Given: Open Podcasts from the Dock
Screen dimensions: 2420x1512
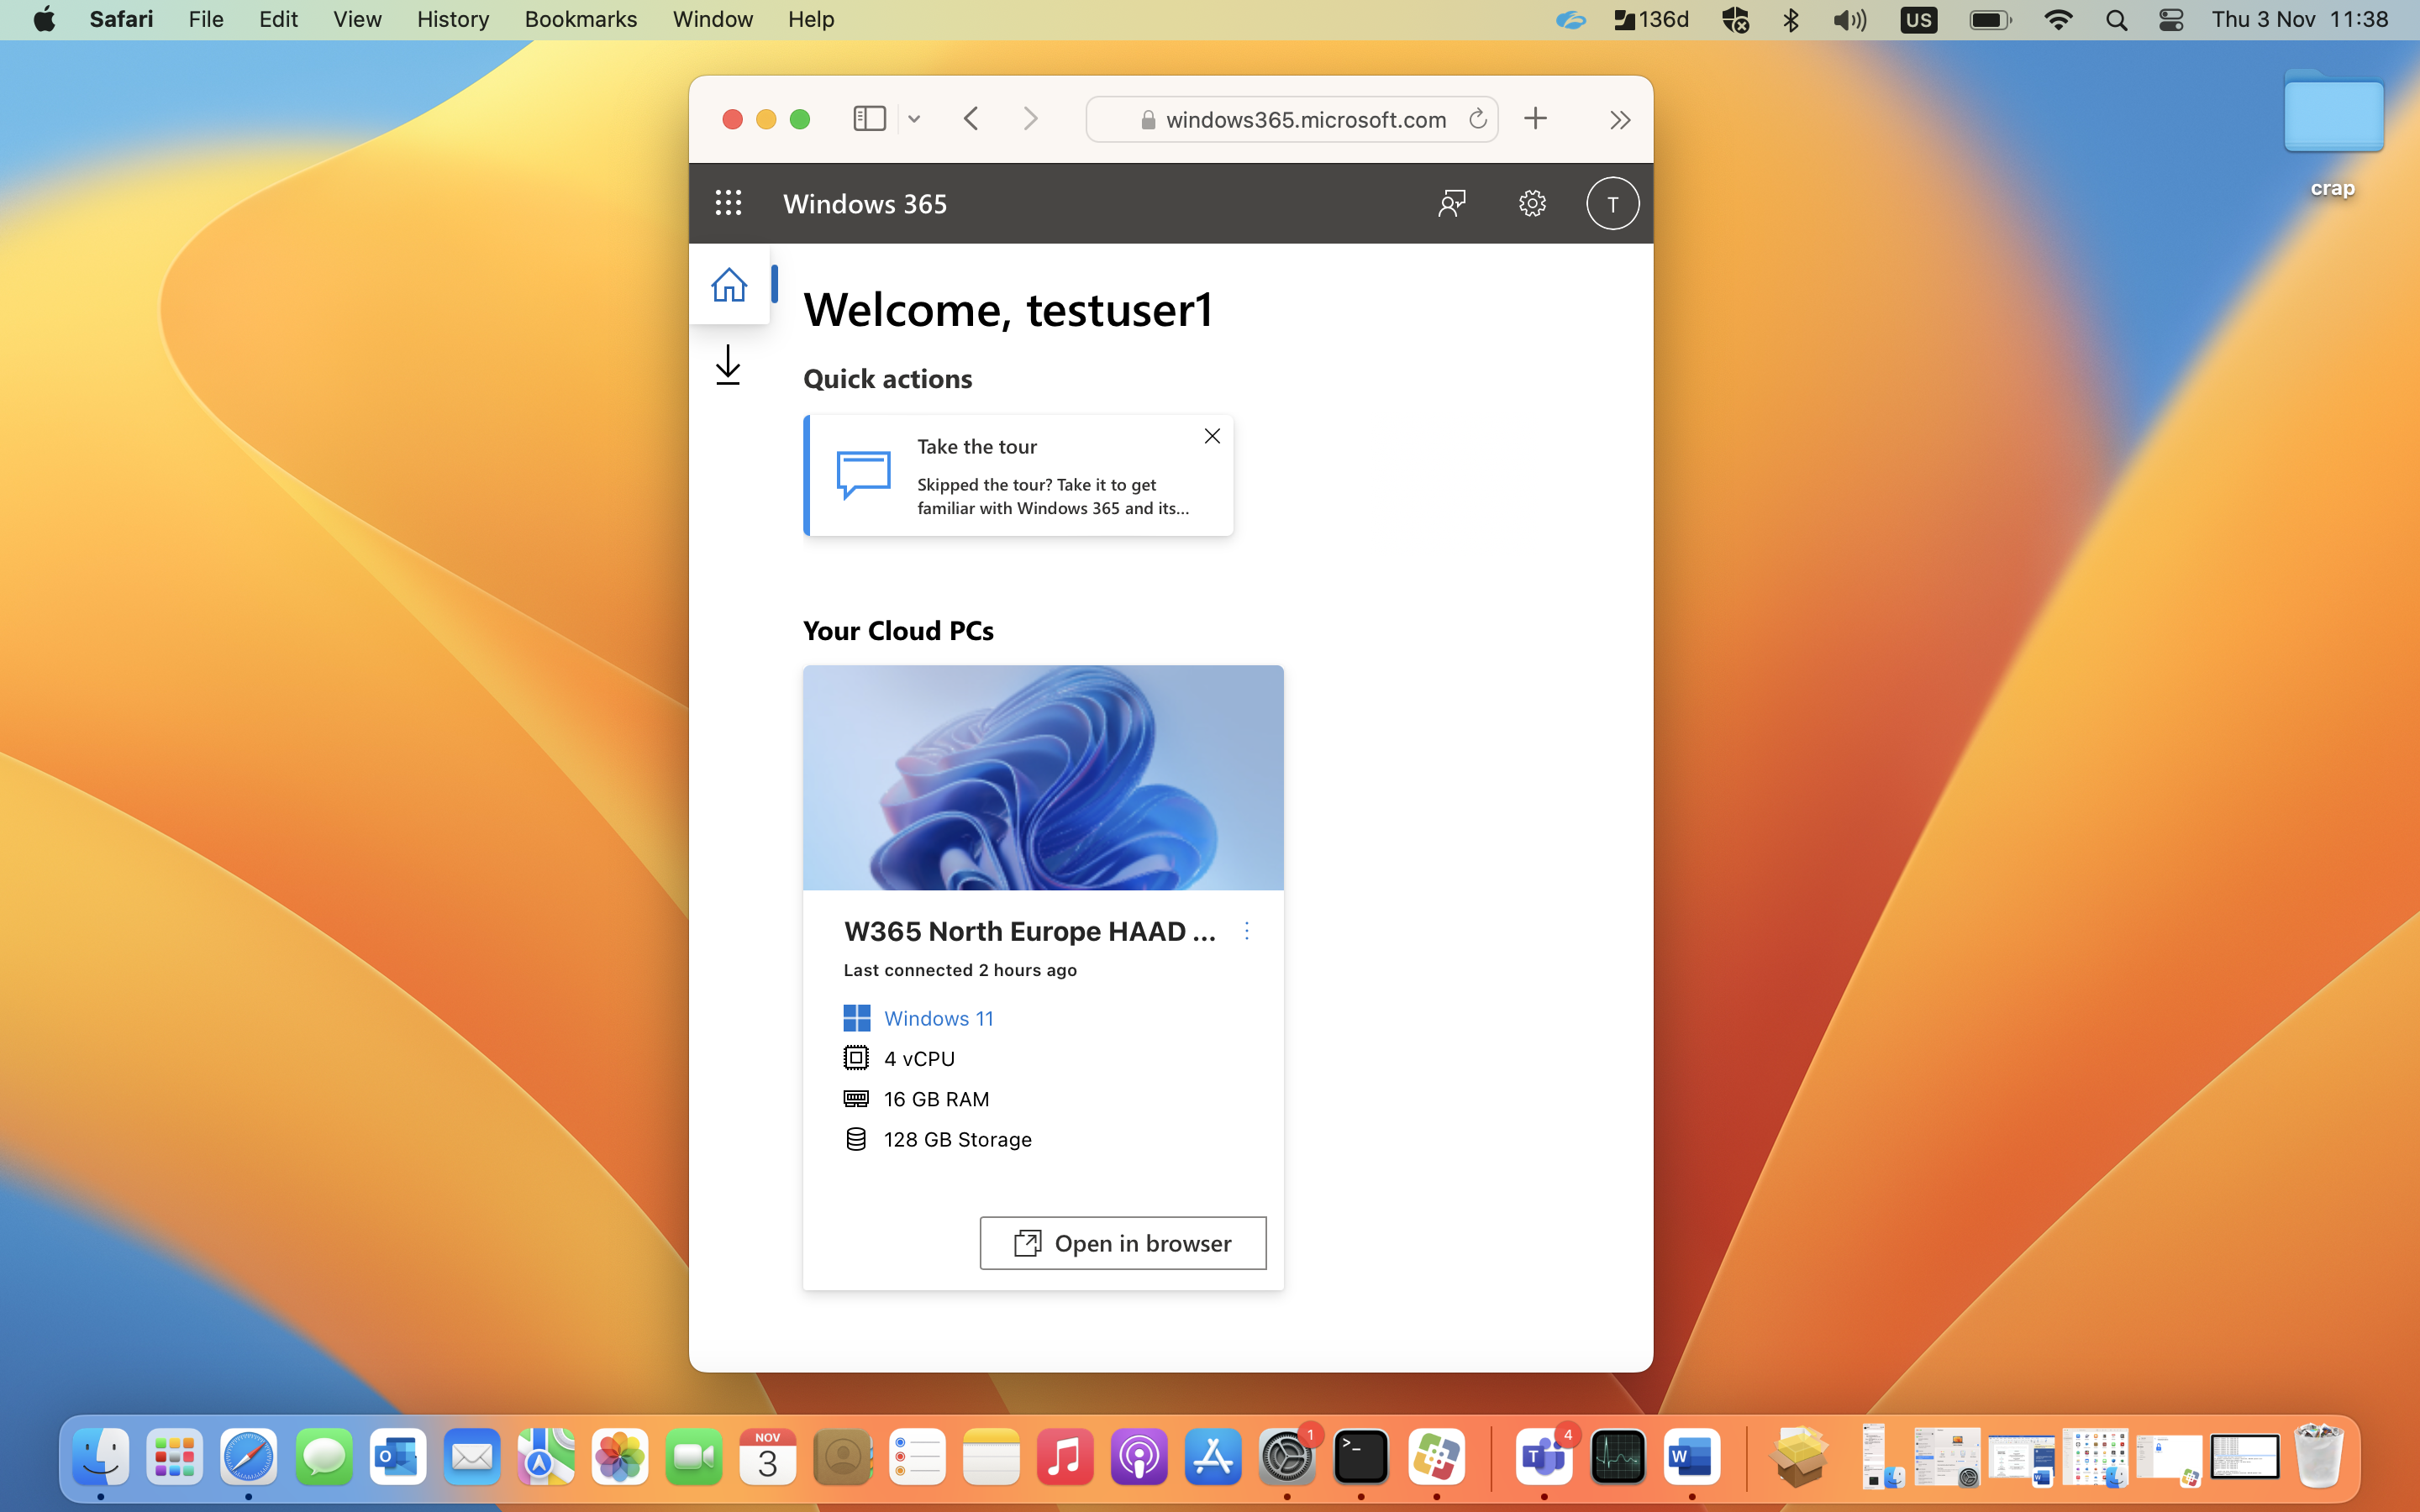Looking at the screenshot, I should coord(1139,1456).
